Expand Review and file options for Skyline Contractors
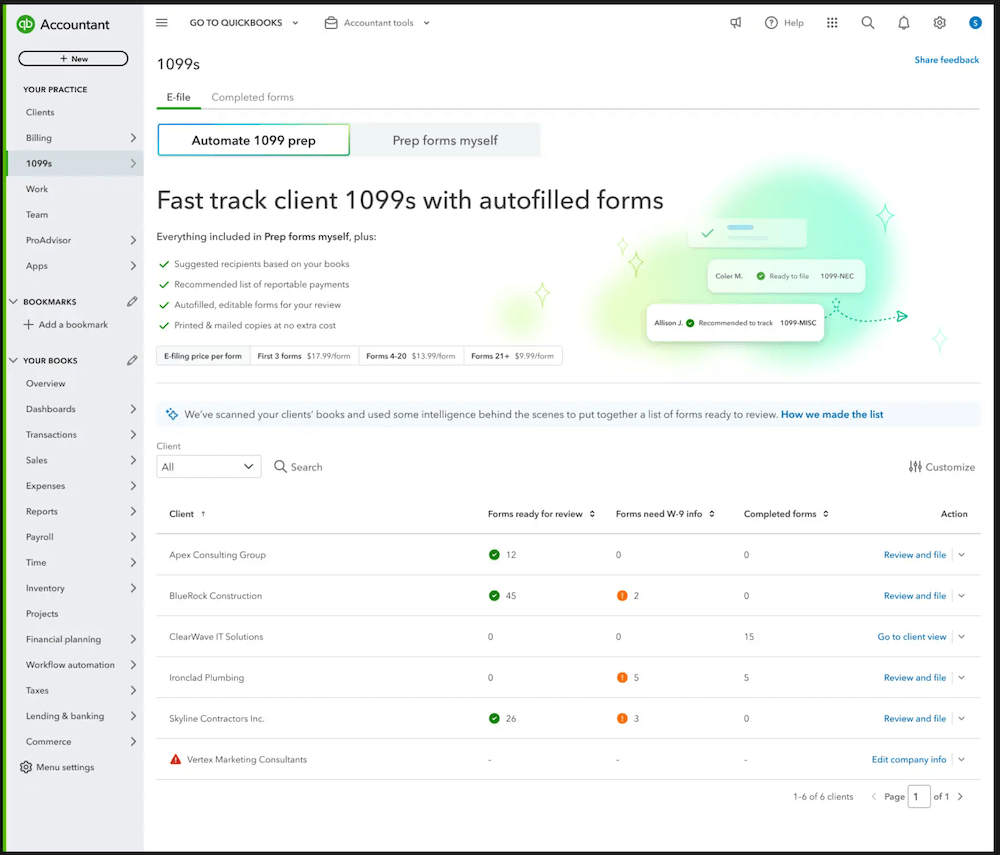The height and width of the screenshot is (855, 1000). [962, 718]
